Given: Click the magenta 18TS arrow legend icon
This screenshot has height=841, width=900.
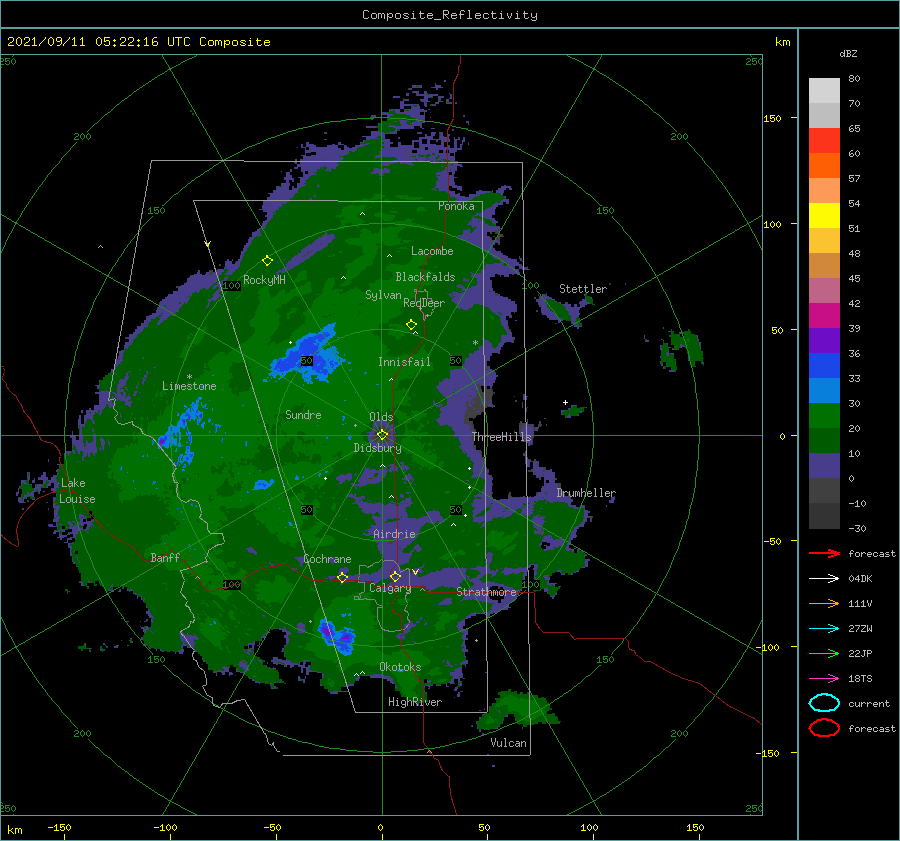Looking at the screenshot, I should coord(824,679).
